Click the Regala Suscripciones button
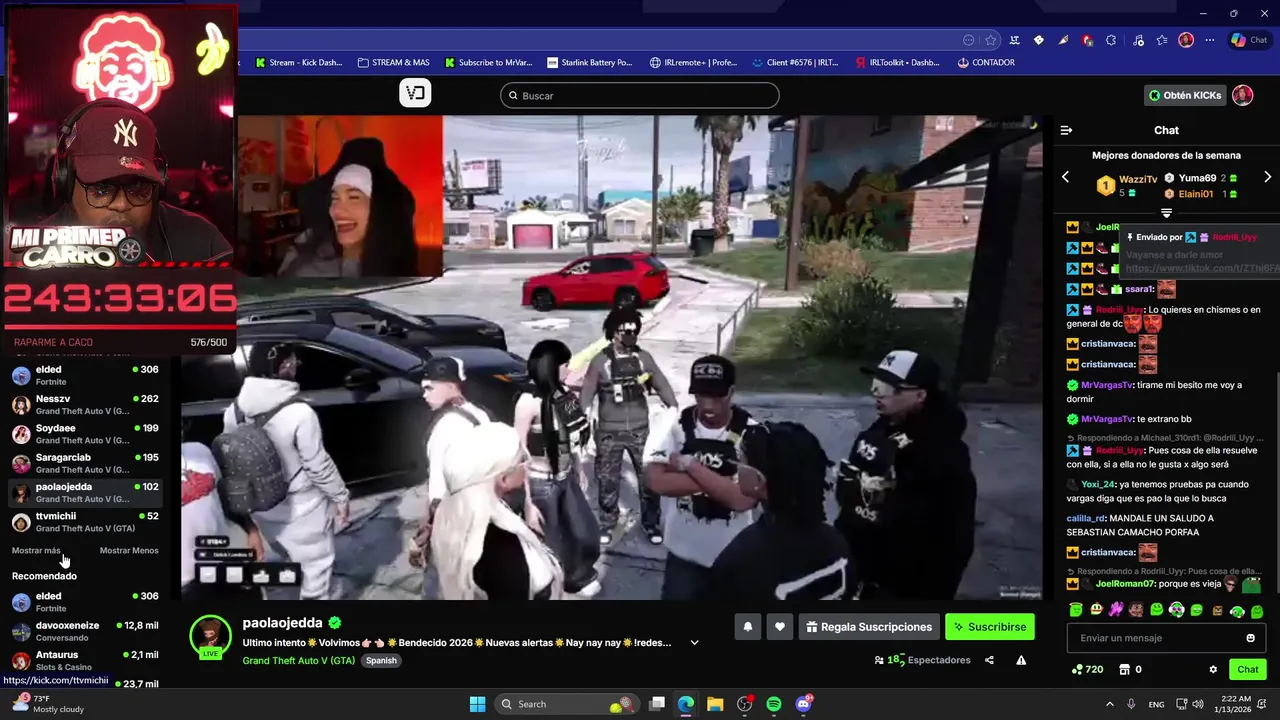Image resolution: width=1280 pixels, height=720 pixels. click(870, 627)
